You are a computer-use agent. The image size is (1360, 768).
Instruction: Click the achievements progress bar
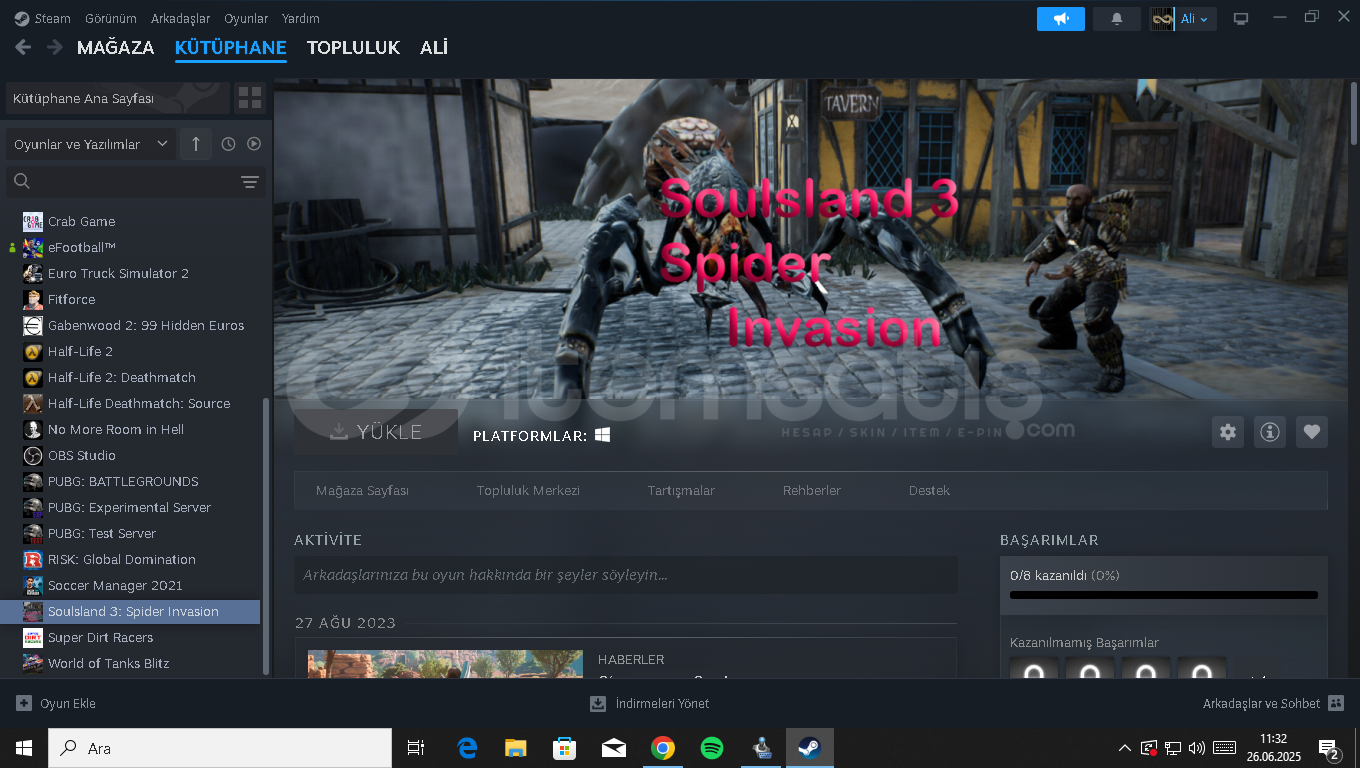[1164, 595]
